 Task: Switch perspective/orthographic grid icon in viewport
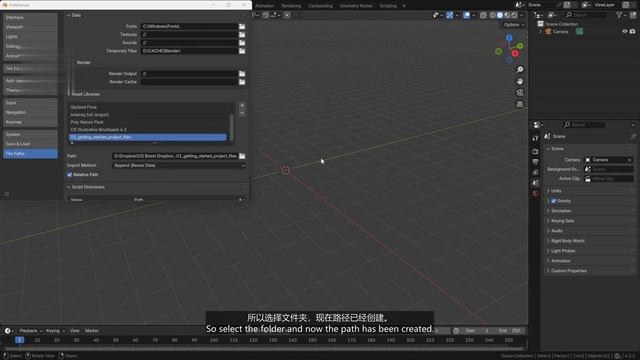[520, 104]
